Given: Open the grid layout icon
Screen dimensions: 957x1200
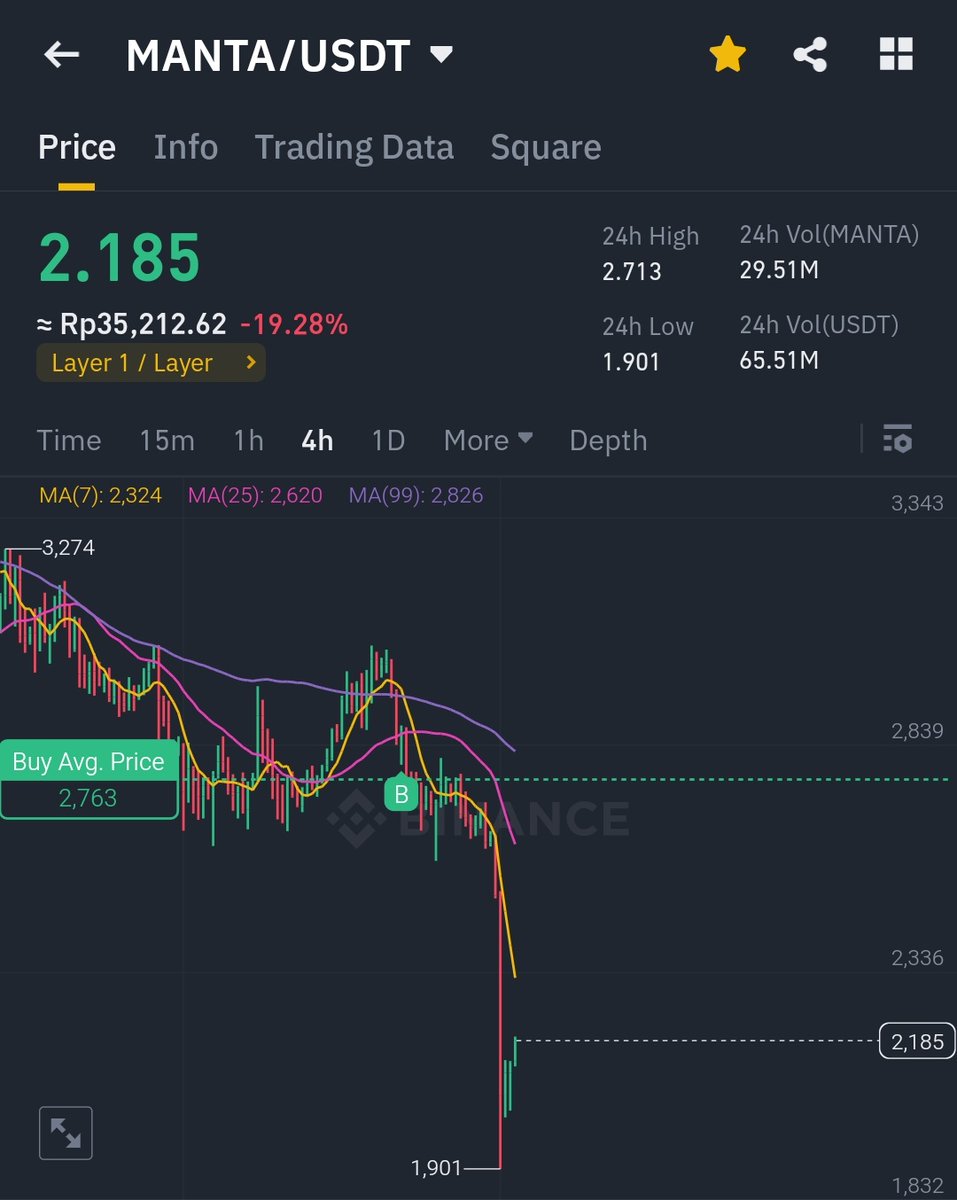Looking at the screenshot, I should 896,55.
